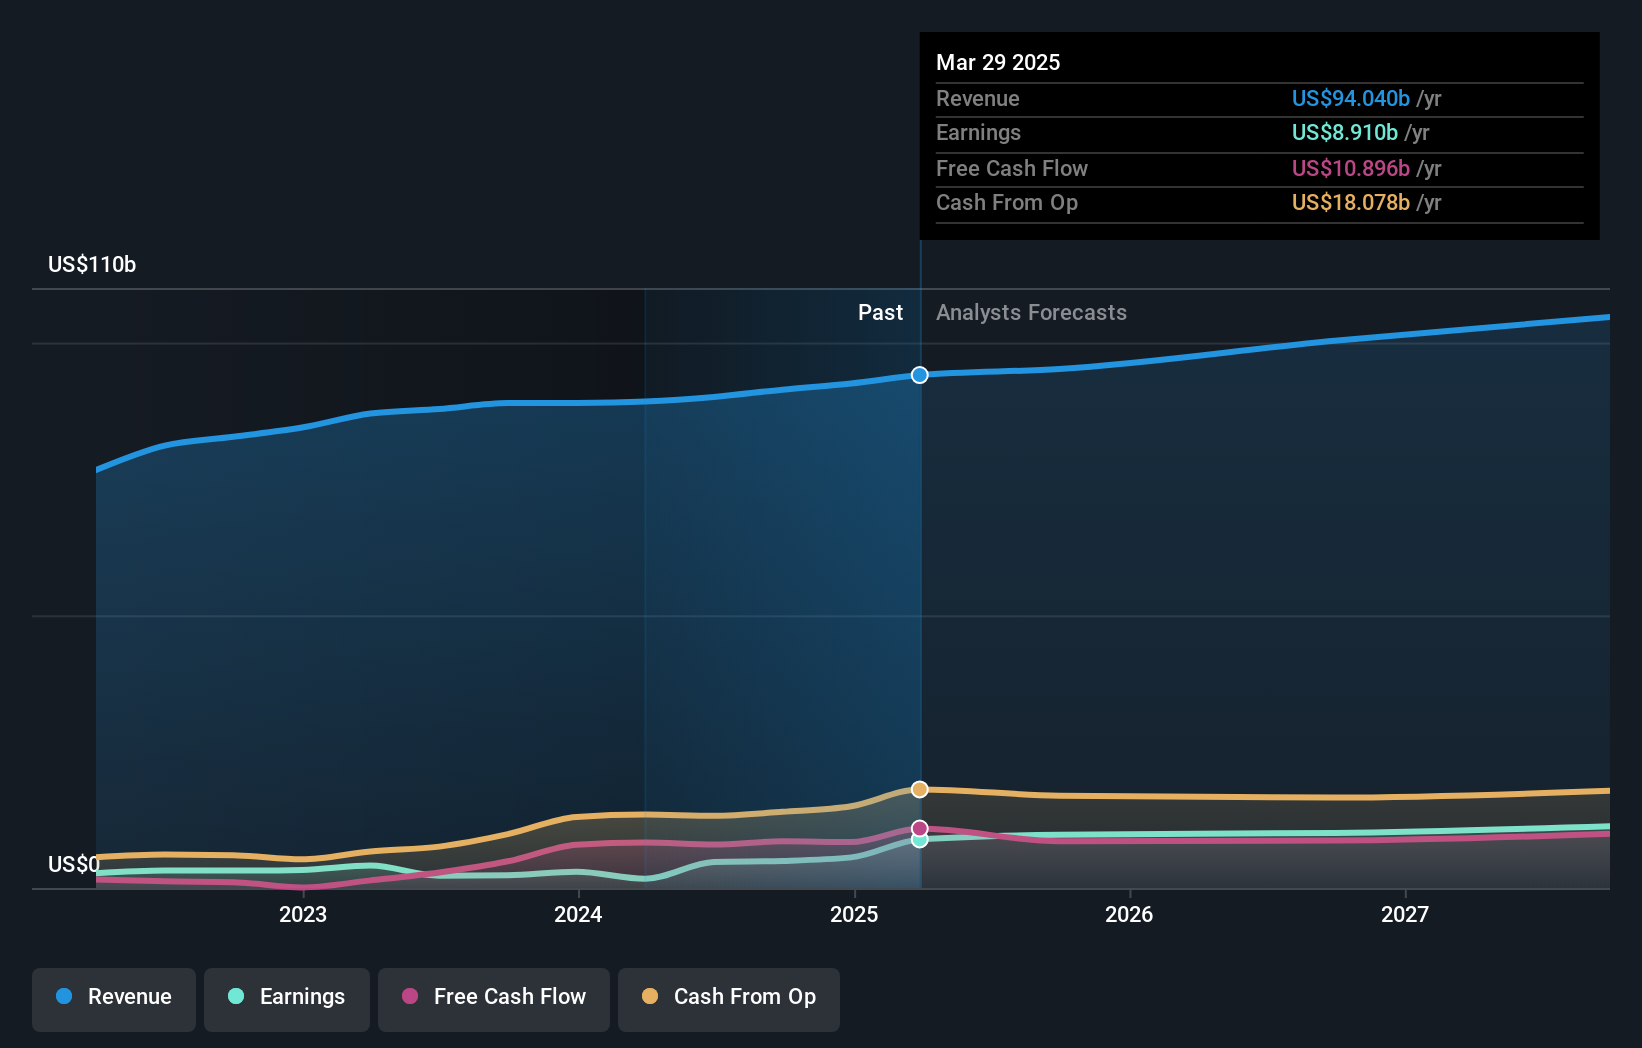Toggle the Earnings series visibility
This screenshot has width=1642, height=1048.
click(286, 997)
